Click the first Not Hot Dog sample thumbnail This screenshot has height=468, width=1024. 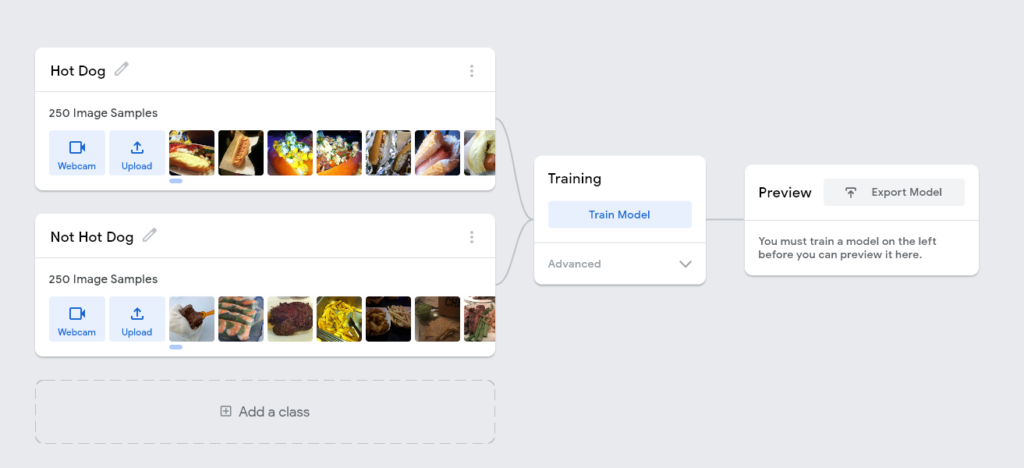(191, 319)
